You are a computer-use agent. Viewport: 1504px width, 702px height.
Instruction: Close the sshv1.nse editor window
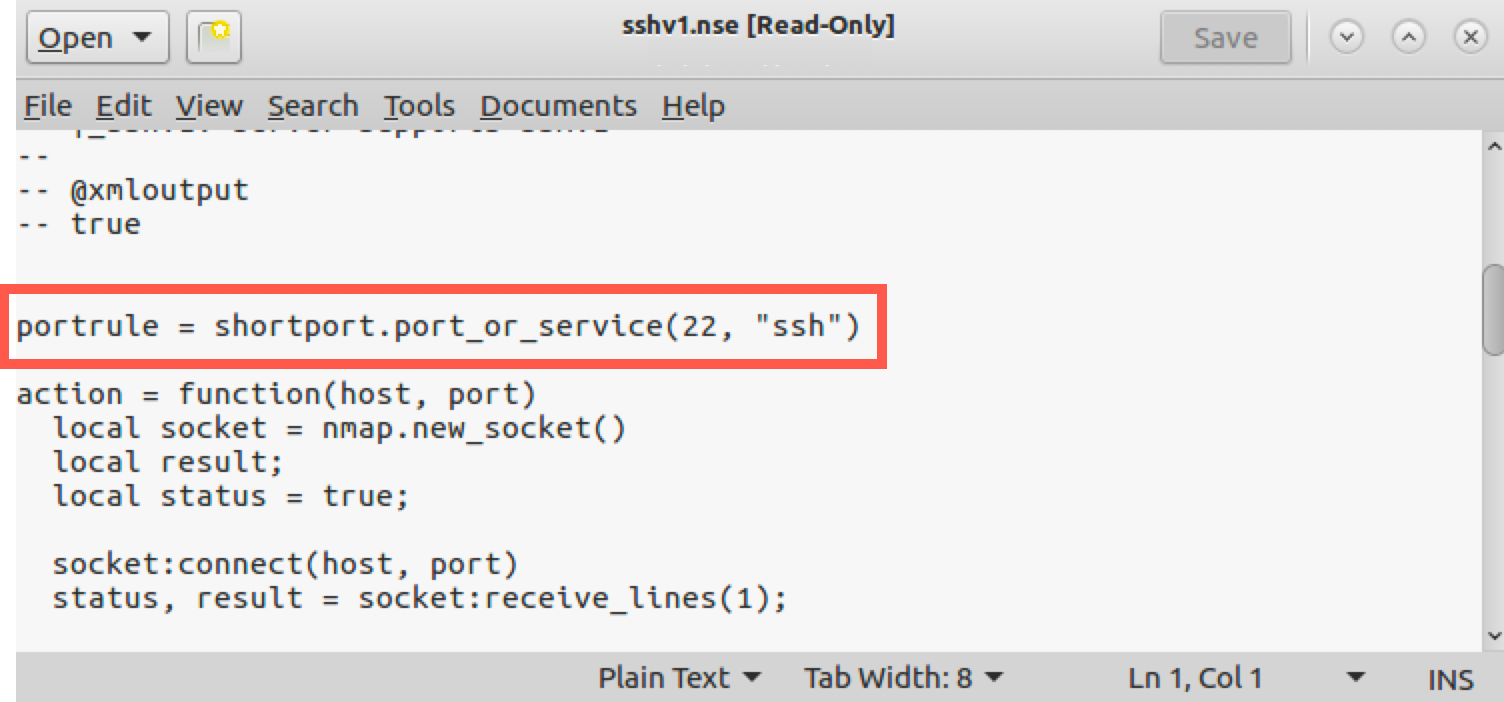click(x=1469, y=38)
